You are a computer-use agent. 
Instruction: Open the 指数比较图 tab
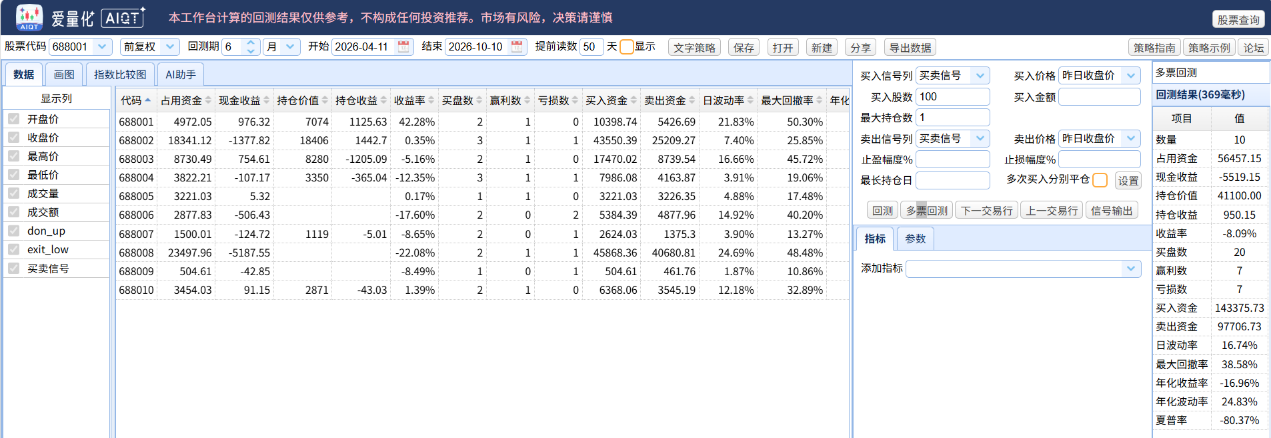tap(120, 74)
